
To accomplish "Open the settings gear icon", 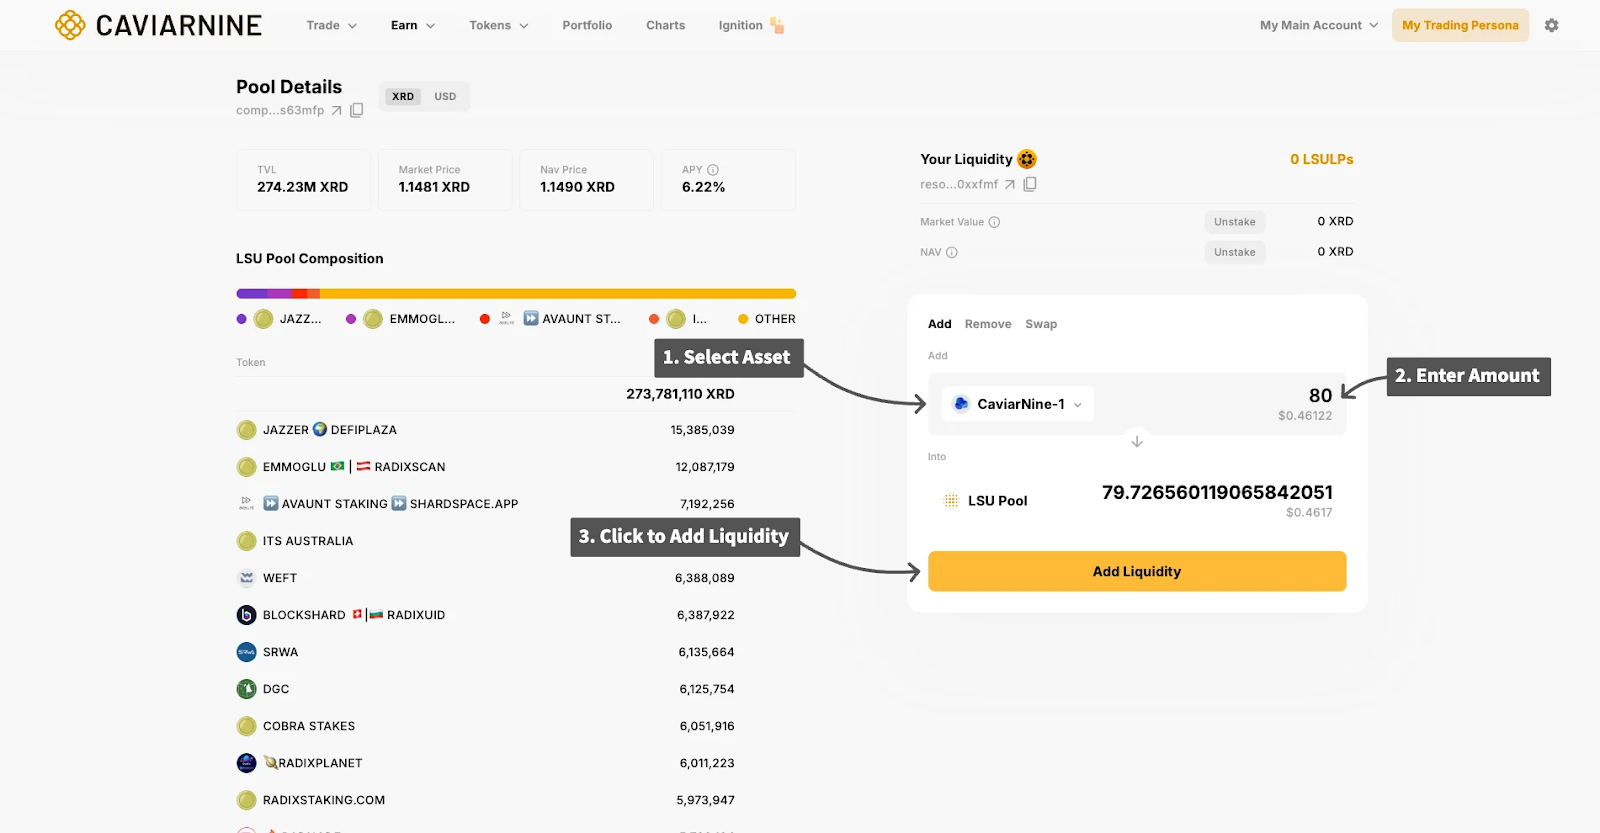I will click(x=1551, y=25).
